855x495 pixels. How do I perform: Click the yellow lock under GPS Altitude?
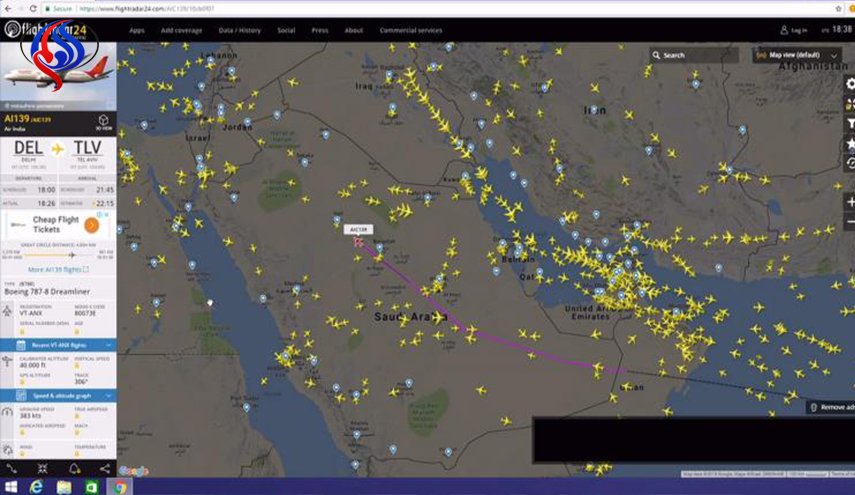(x=22, y=382)
